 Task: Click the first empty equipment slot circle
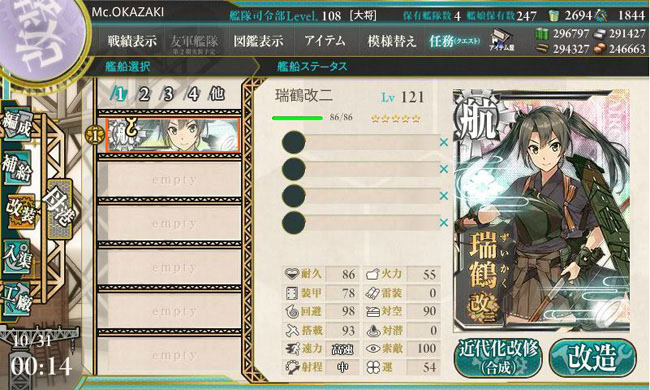pos(294,142)
